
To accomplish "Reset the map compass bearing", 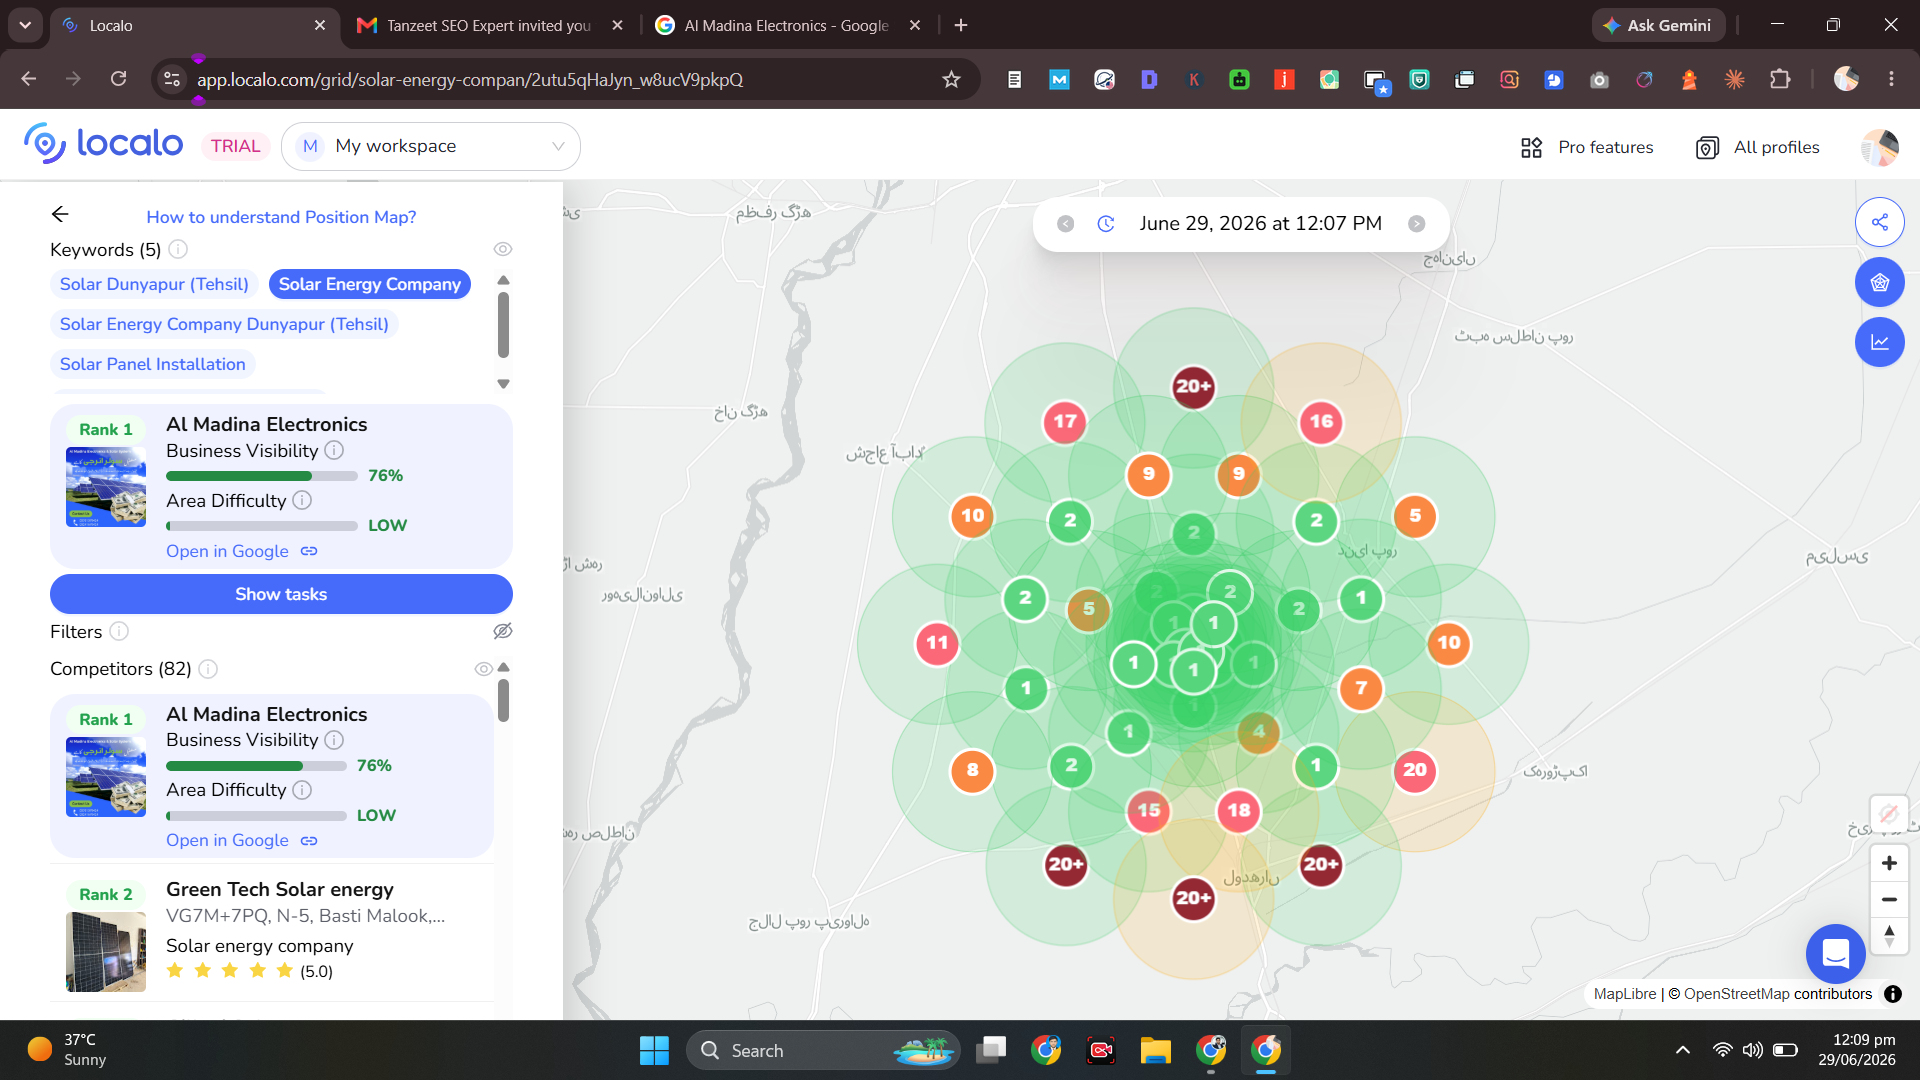I will [x=1889, y=936].
